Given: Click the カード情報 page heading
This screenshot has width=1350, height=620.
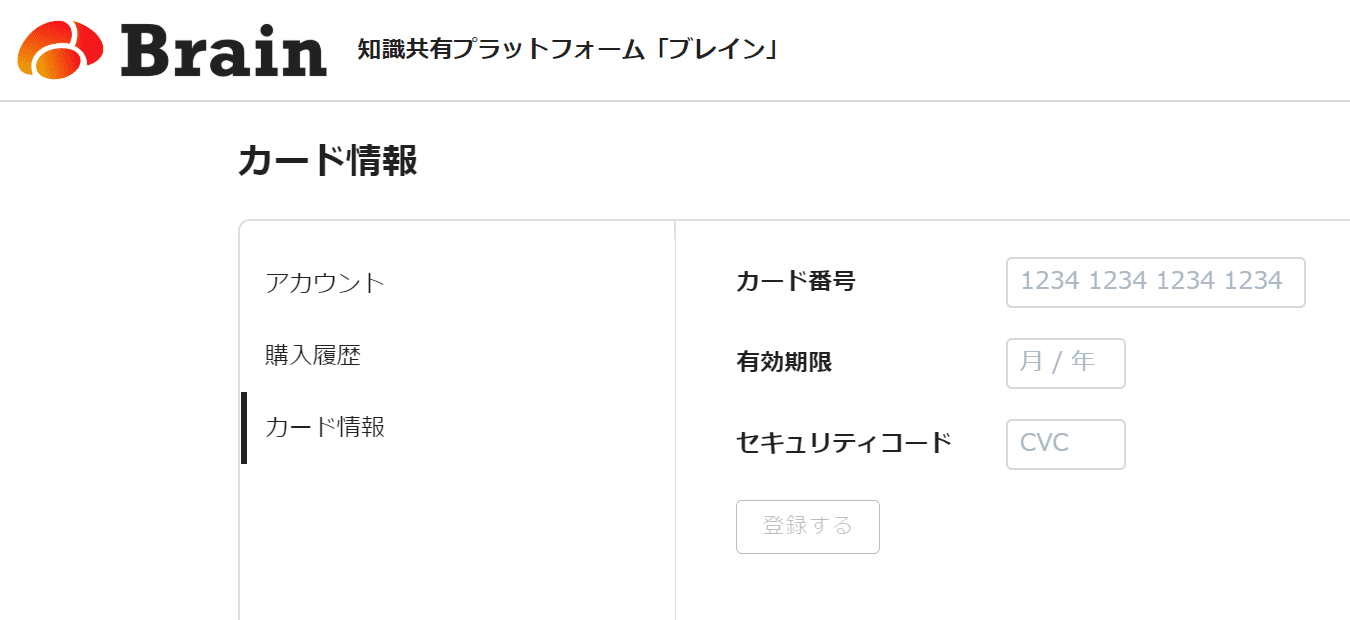Looking at the screenshot, I should 328,160.
